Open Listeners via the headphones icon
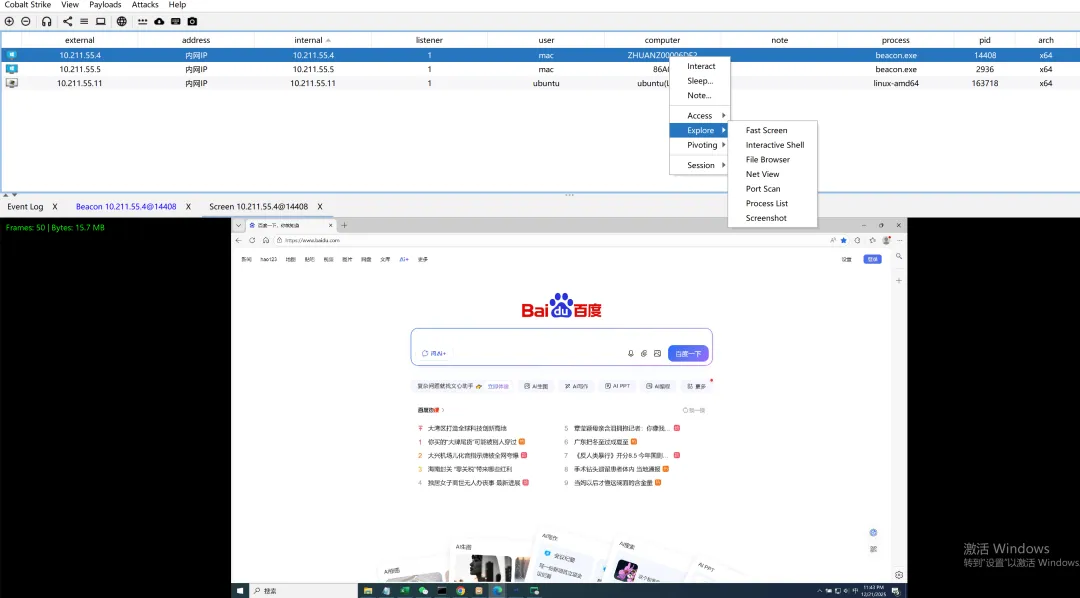 pyautogui.click(x=46, y=21)
